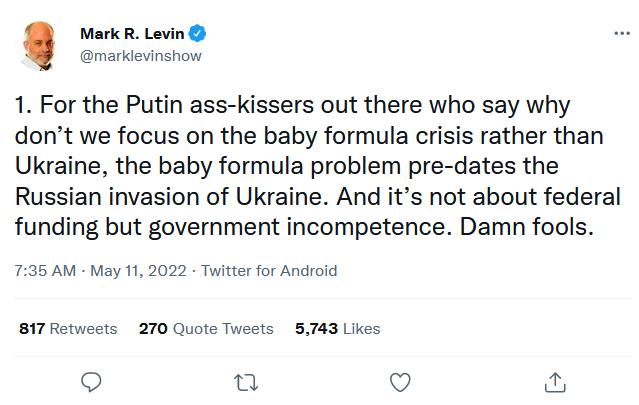639x405 pixels.
Task: Reply to the tweet via speech bubble icon
Action: [x=91, y=381]
